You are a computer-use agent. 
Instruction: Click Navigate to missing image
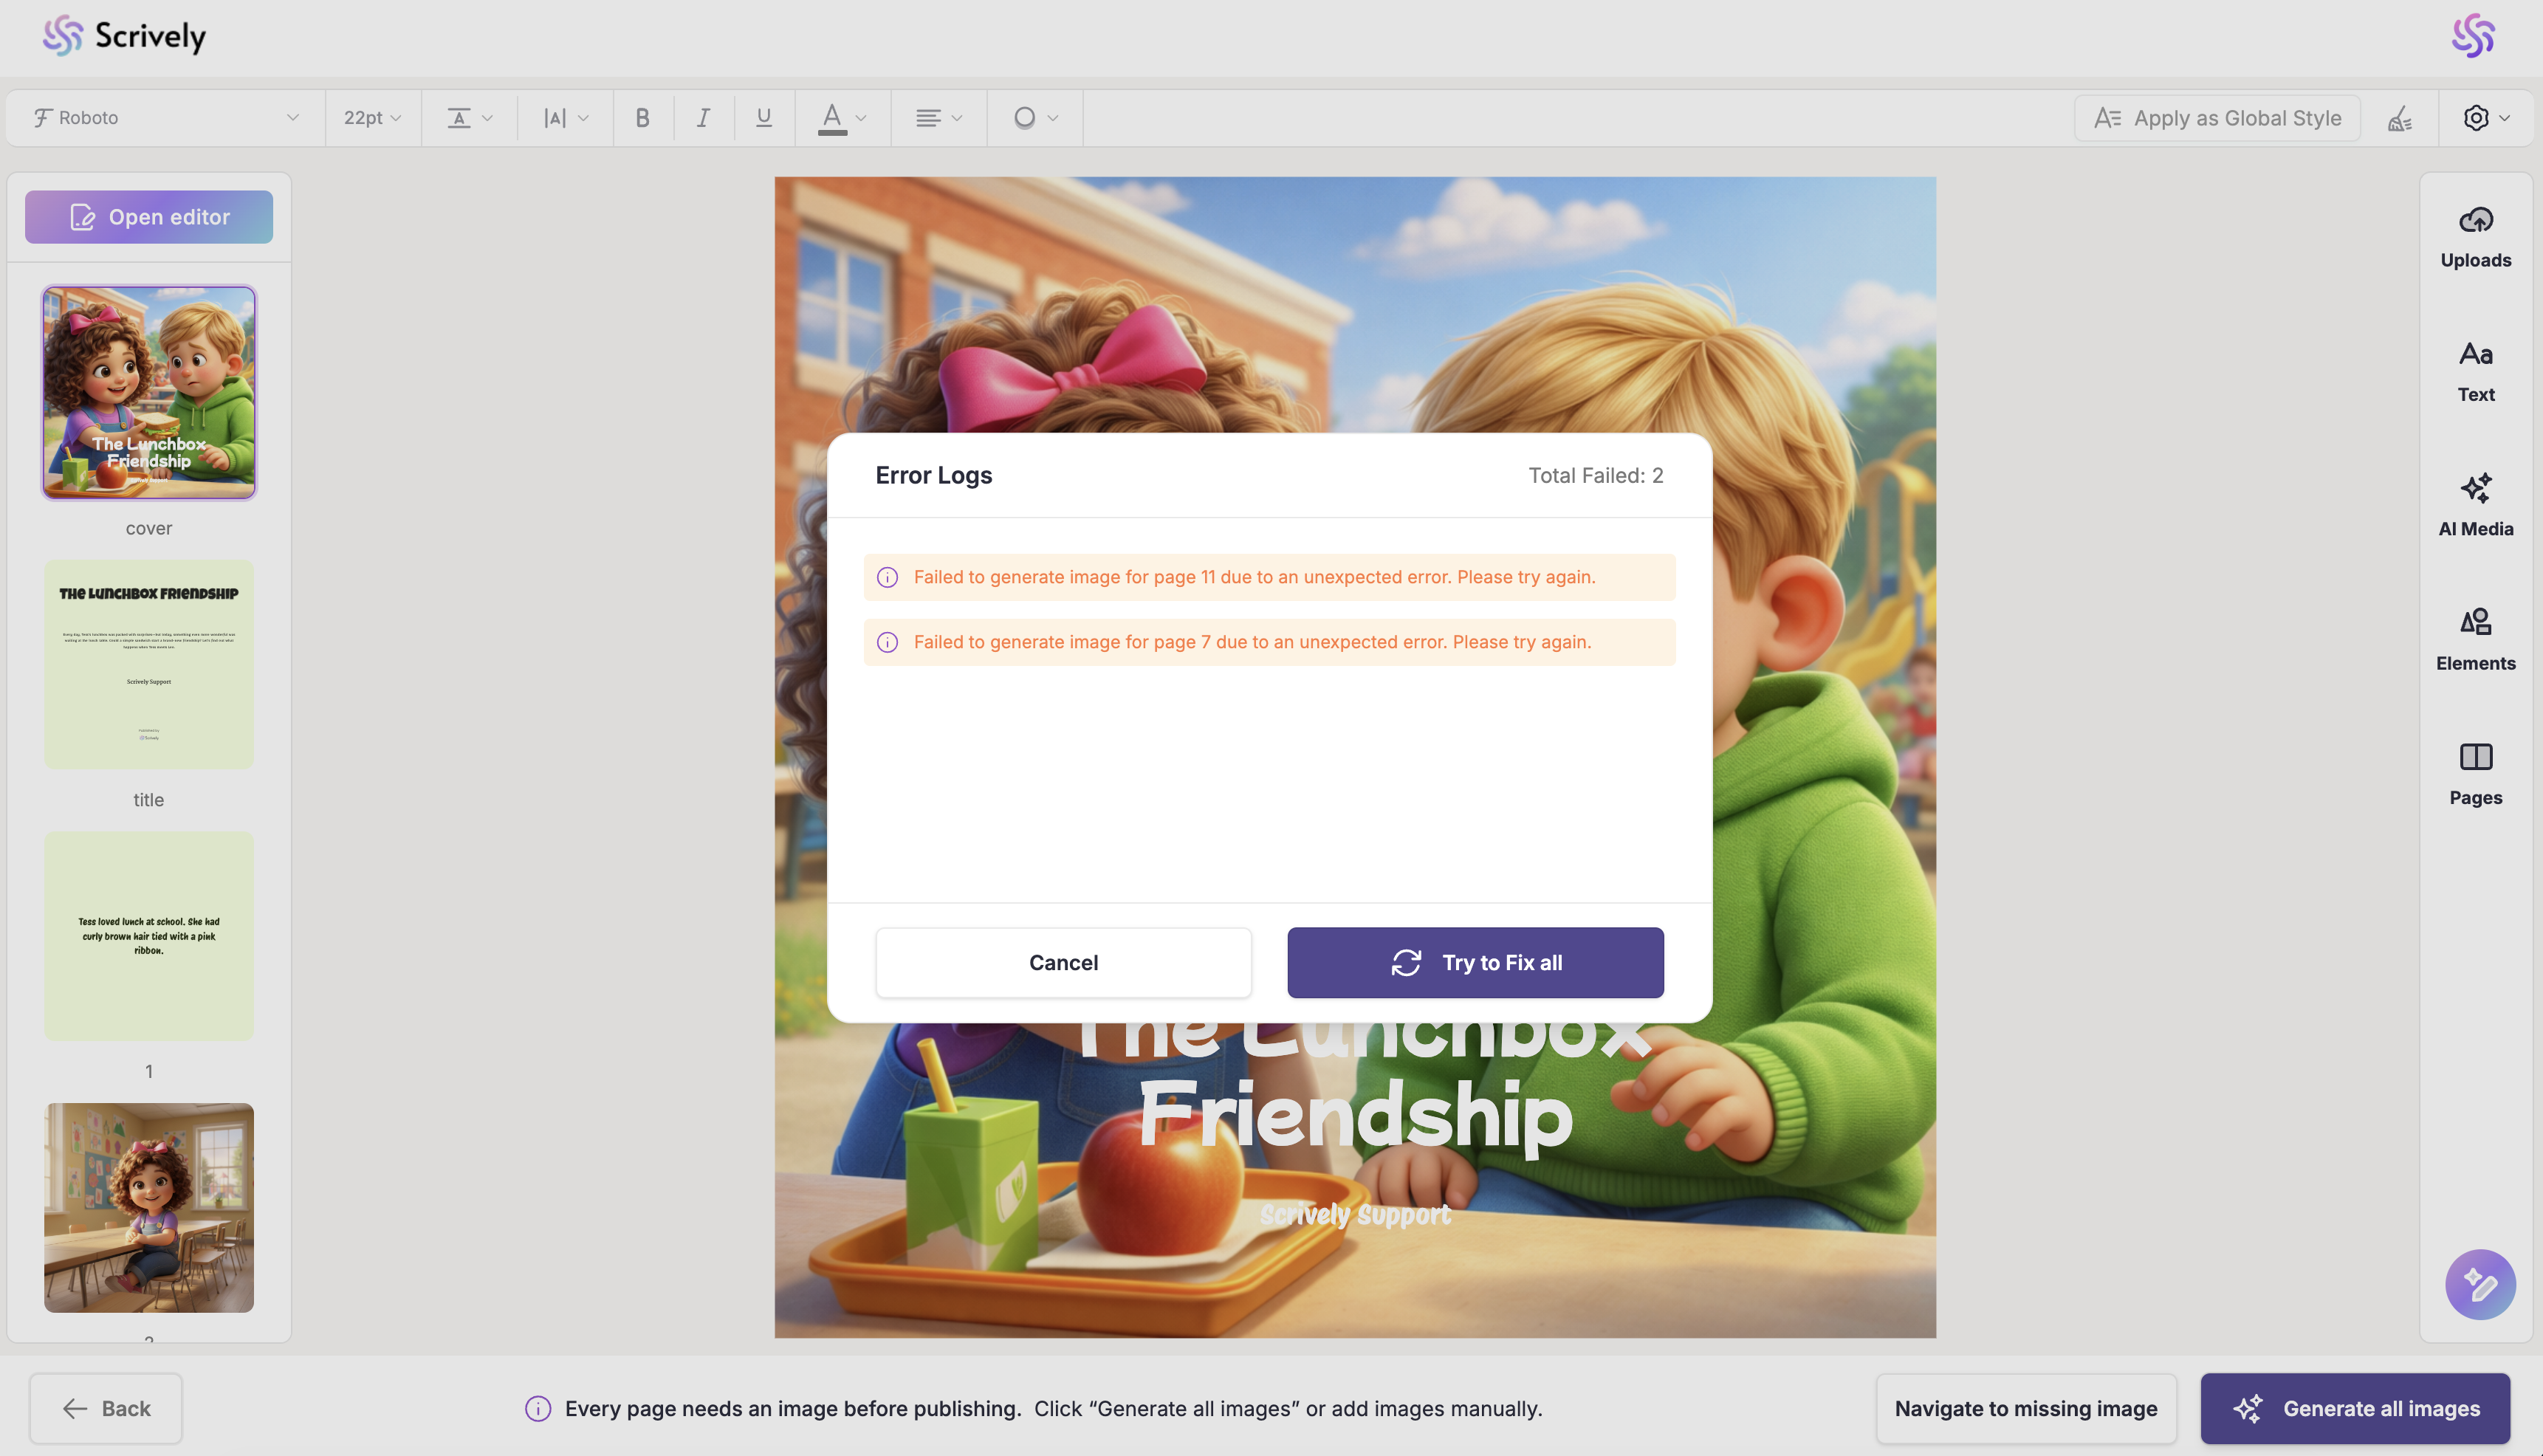(x=2025, y=1408)
